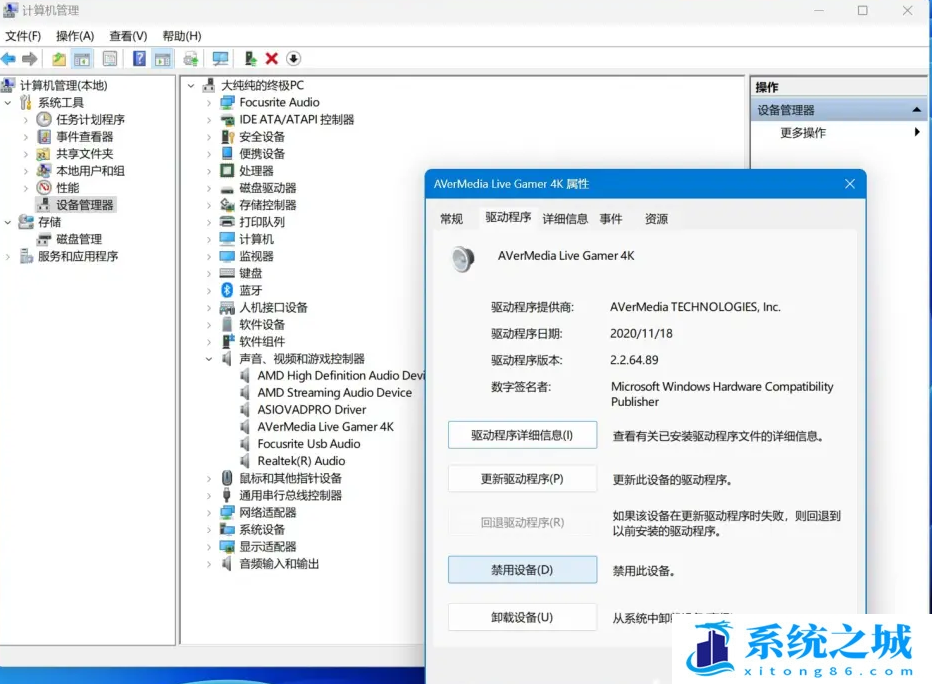Screen dimensions: 932x684
Task: Switch to the 事件 tab
Action: click(x=610, y=219)
